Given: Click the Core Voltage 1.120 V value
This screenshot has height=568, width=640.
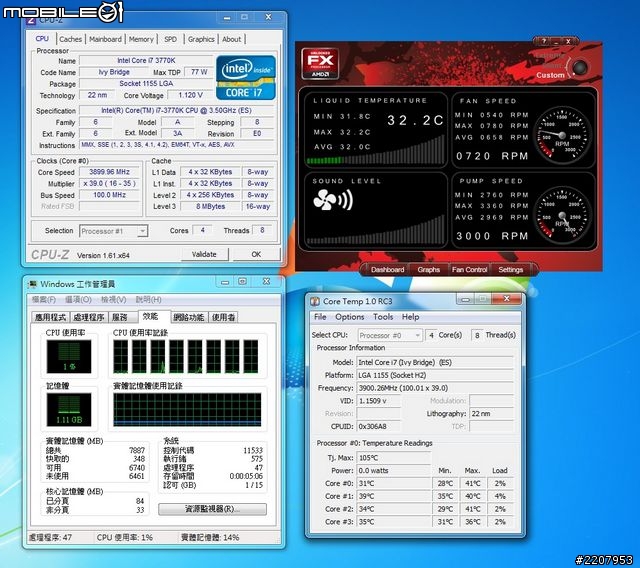Looking at the screenshot, I should click(191, 95).
